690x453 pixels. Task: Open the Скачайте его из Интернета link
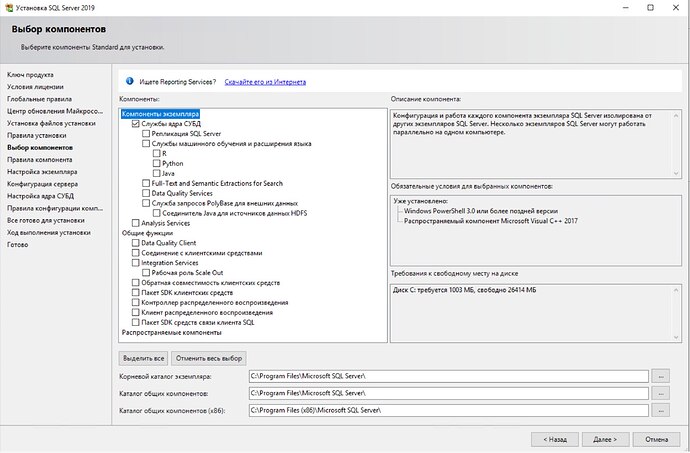point(265,82)
